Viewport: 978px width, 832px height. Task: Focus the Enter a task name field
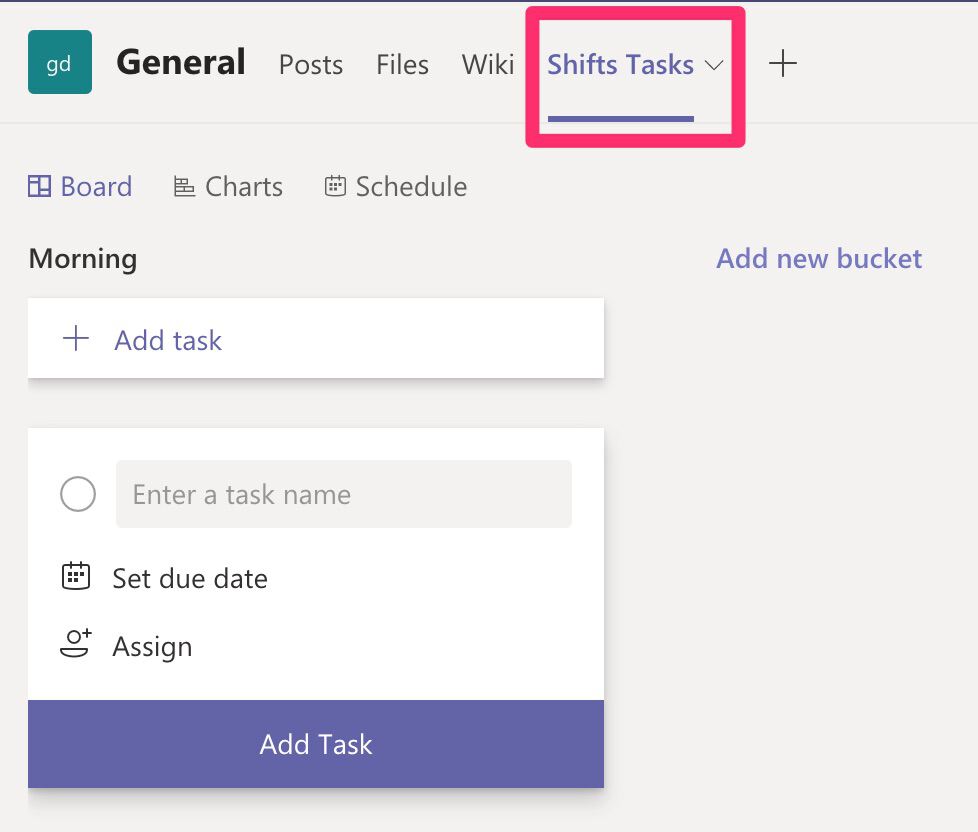[344, 494]
